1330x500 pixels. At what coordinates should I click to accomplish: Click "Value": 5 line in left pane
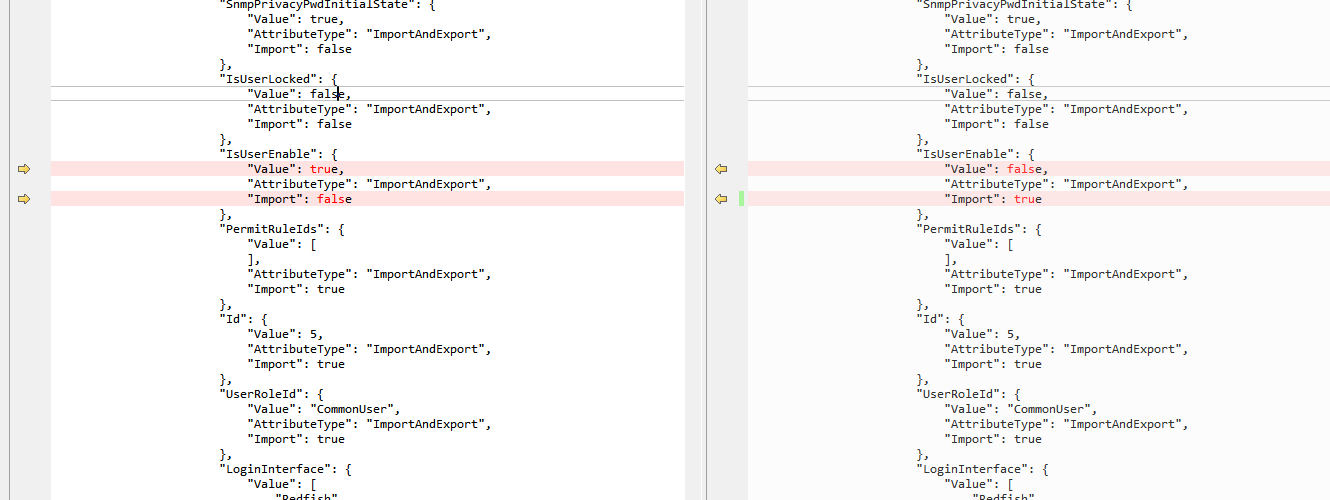(x=285, y=334)
